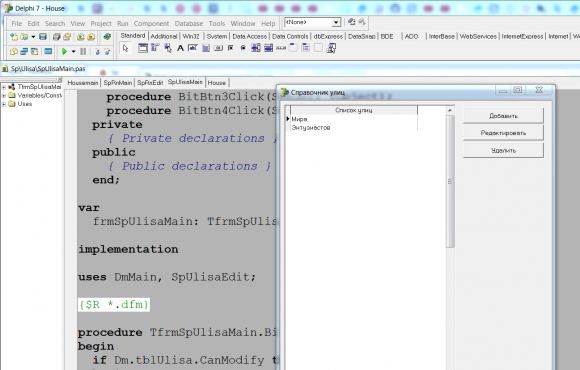The width and height of the screenshot is (580, 370).
Task: Click the green Run program arrow
Action: 64,52
